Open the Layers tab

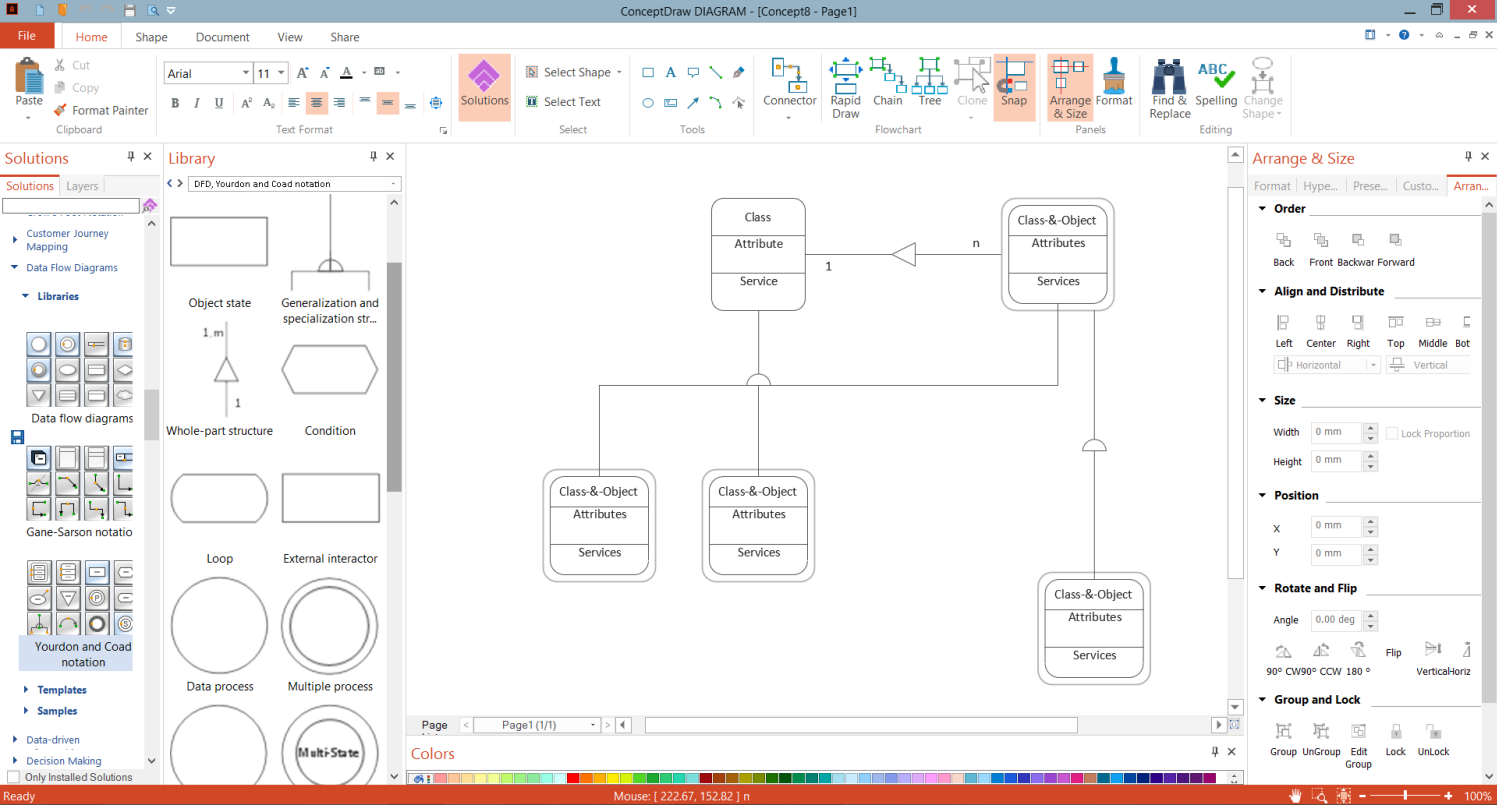pyautogui.click(x=82, y=186)
